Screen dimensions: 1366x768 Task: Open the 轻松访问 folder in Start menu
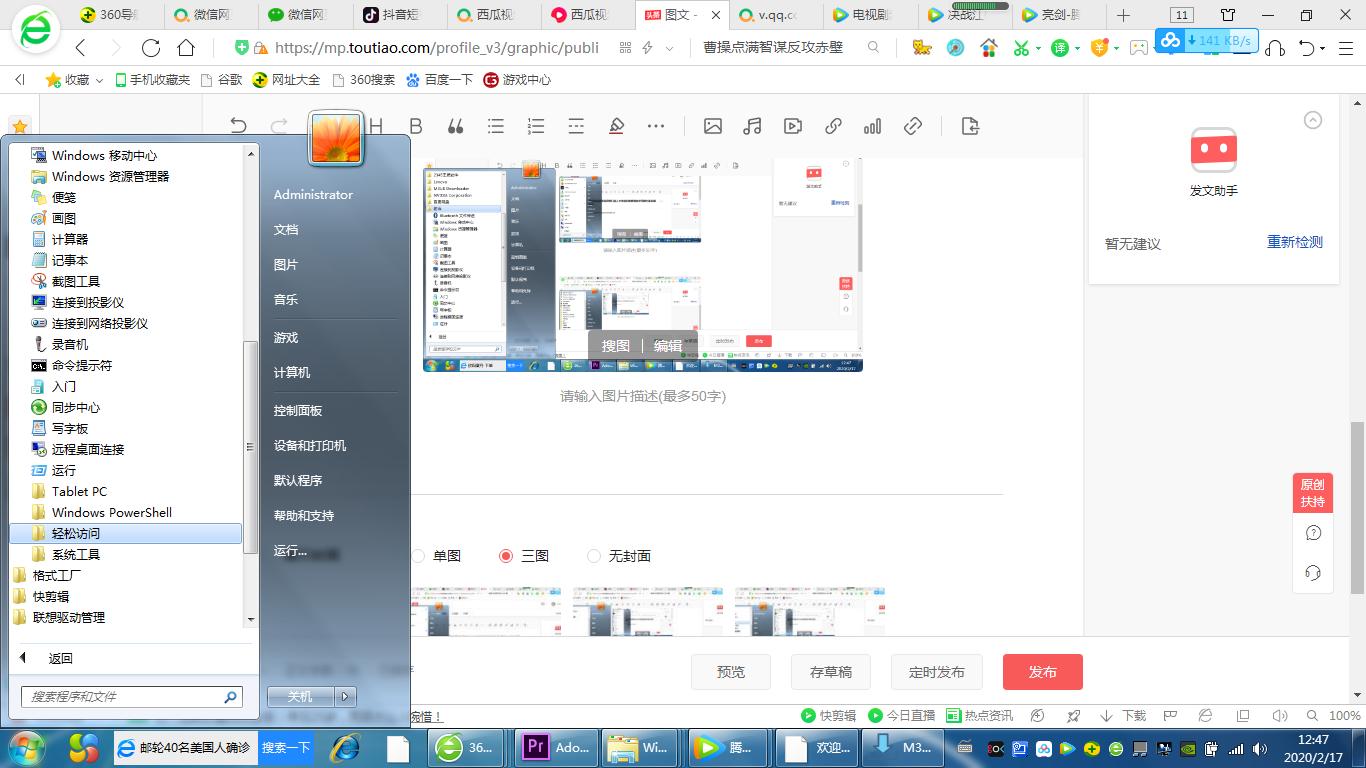(x=76, y=534)
